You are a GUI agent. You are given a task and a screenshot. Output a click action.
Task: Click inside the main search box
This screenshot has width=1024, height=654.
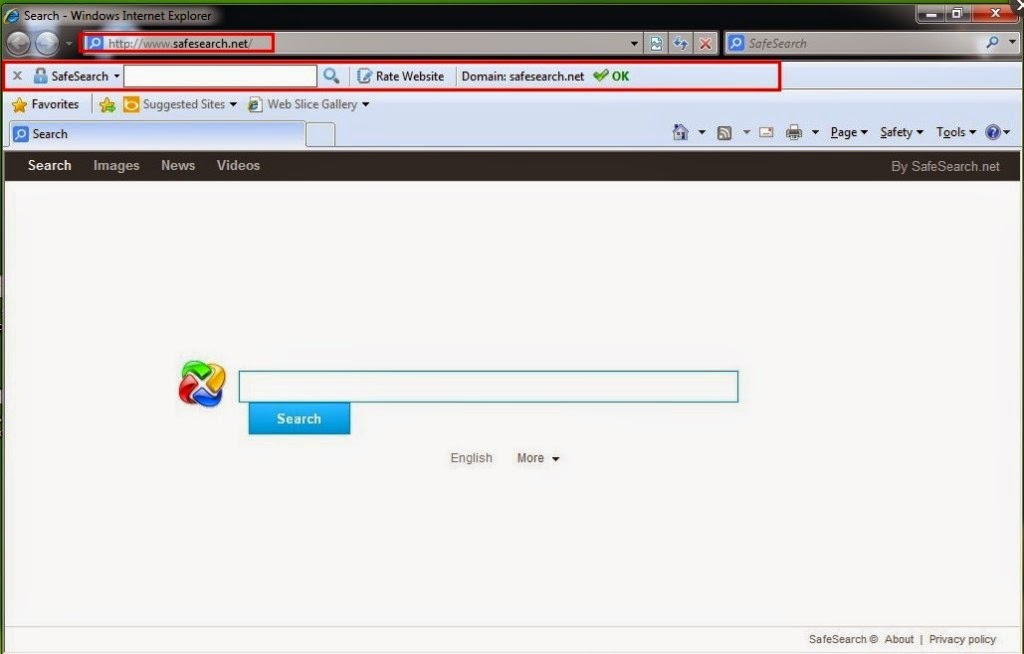tap(488, 386)
